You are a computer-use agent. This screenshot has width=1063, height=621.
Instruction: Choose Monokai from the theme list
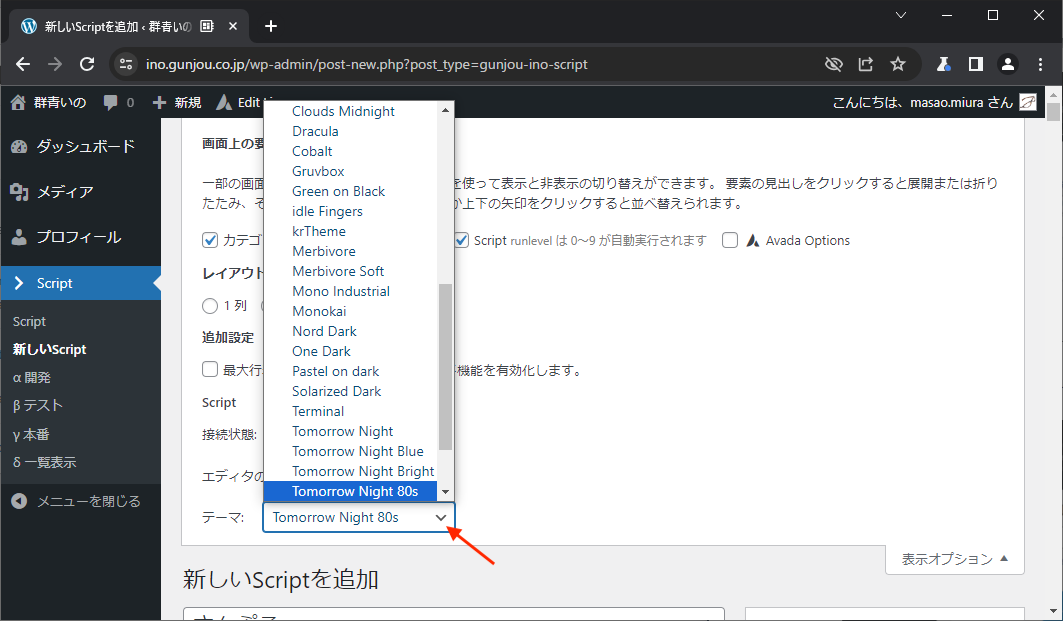click(x=319, y=311)
